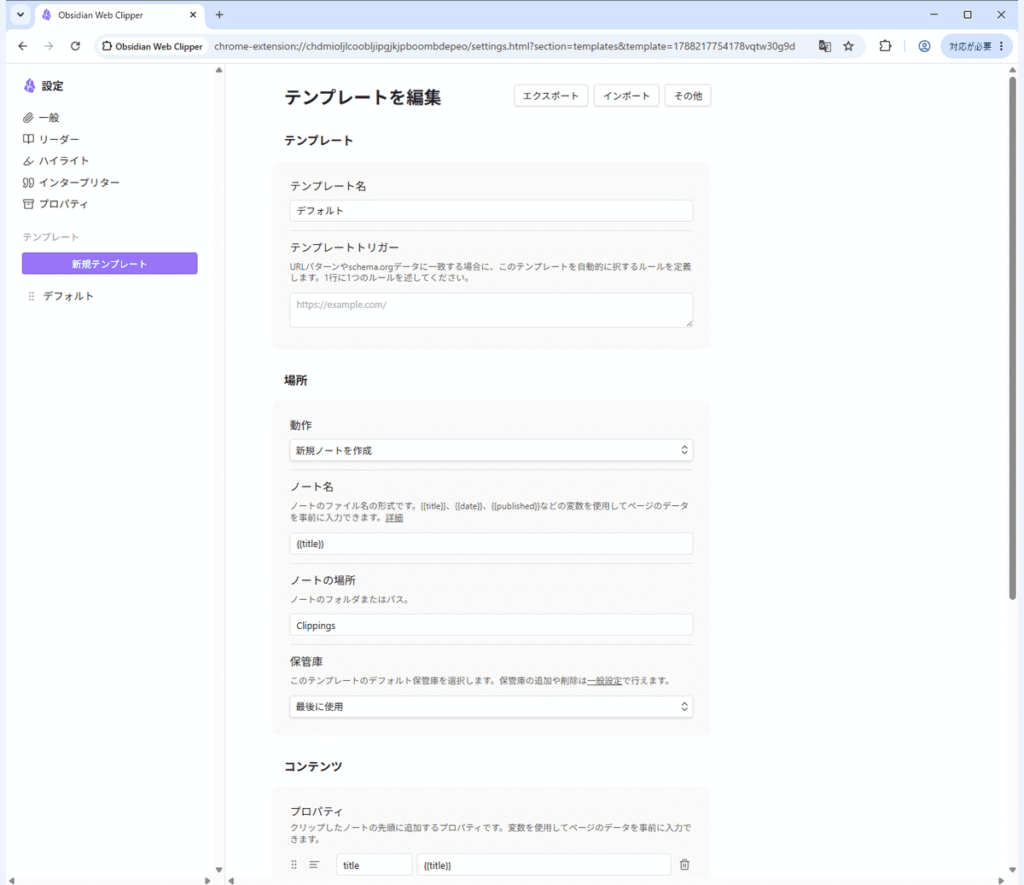
Task: Focus the ノートの場所 field with Clippings
Action: click(491, 625)
